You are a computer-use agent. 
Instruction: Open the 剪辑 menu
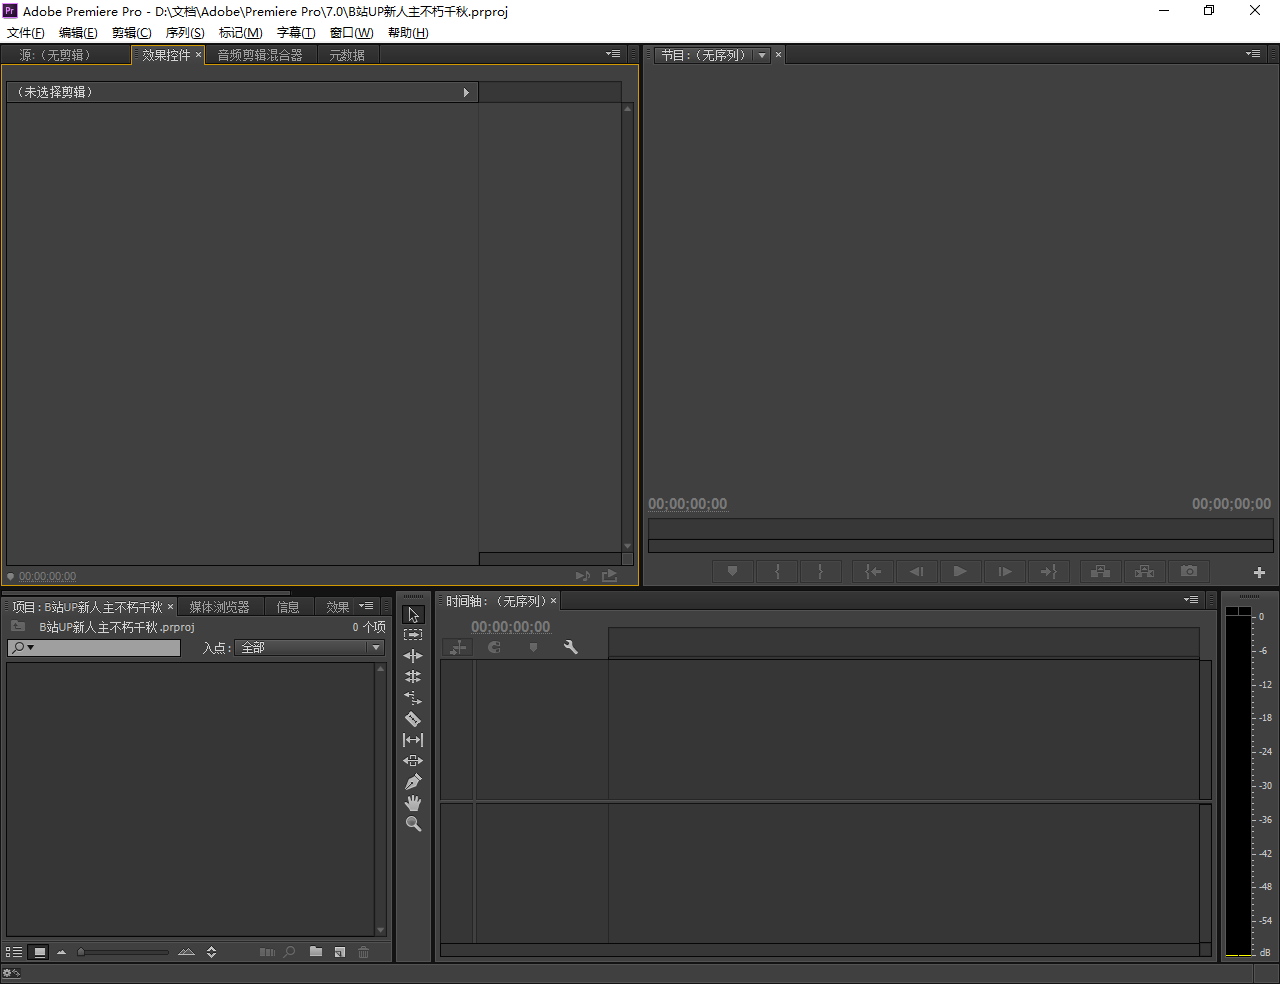pyautogui.click(x=132, y=33)
